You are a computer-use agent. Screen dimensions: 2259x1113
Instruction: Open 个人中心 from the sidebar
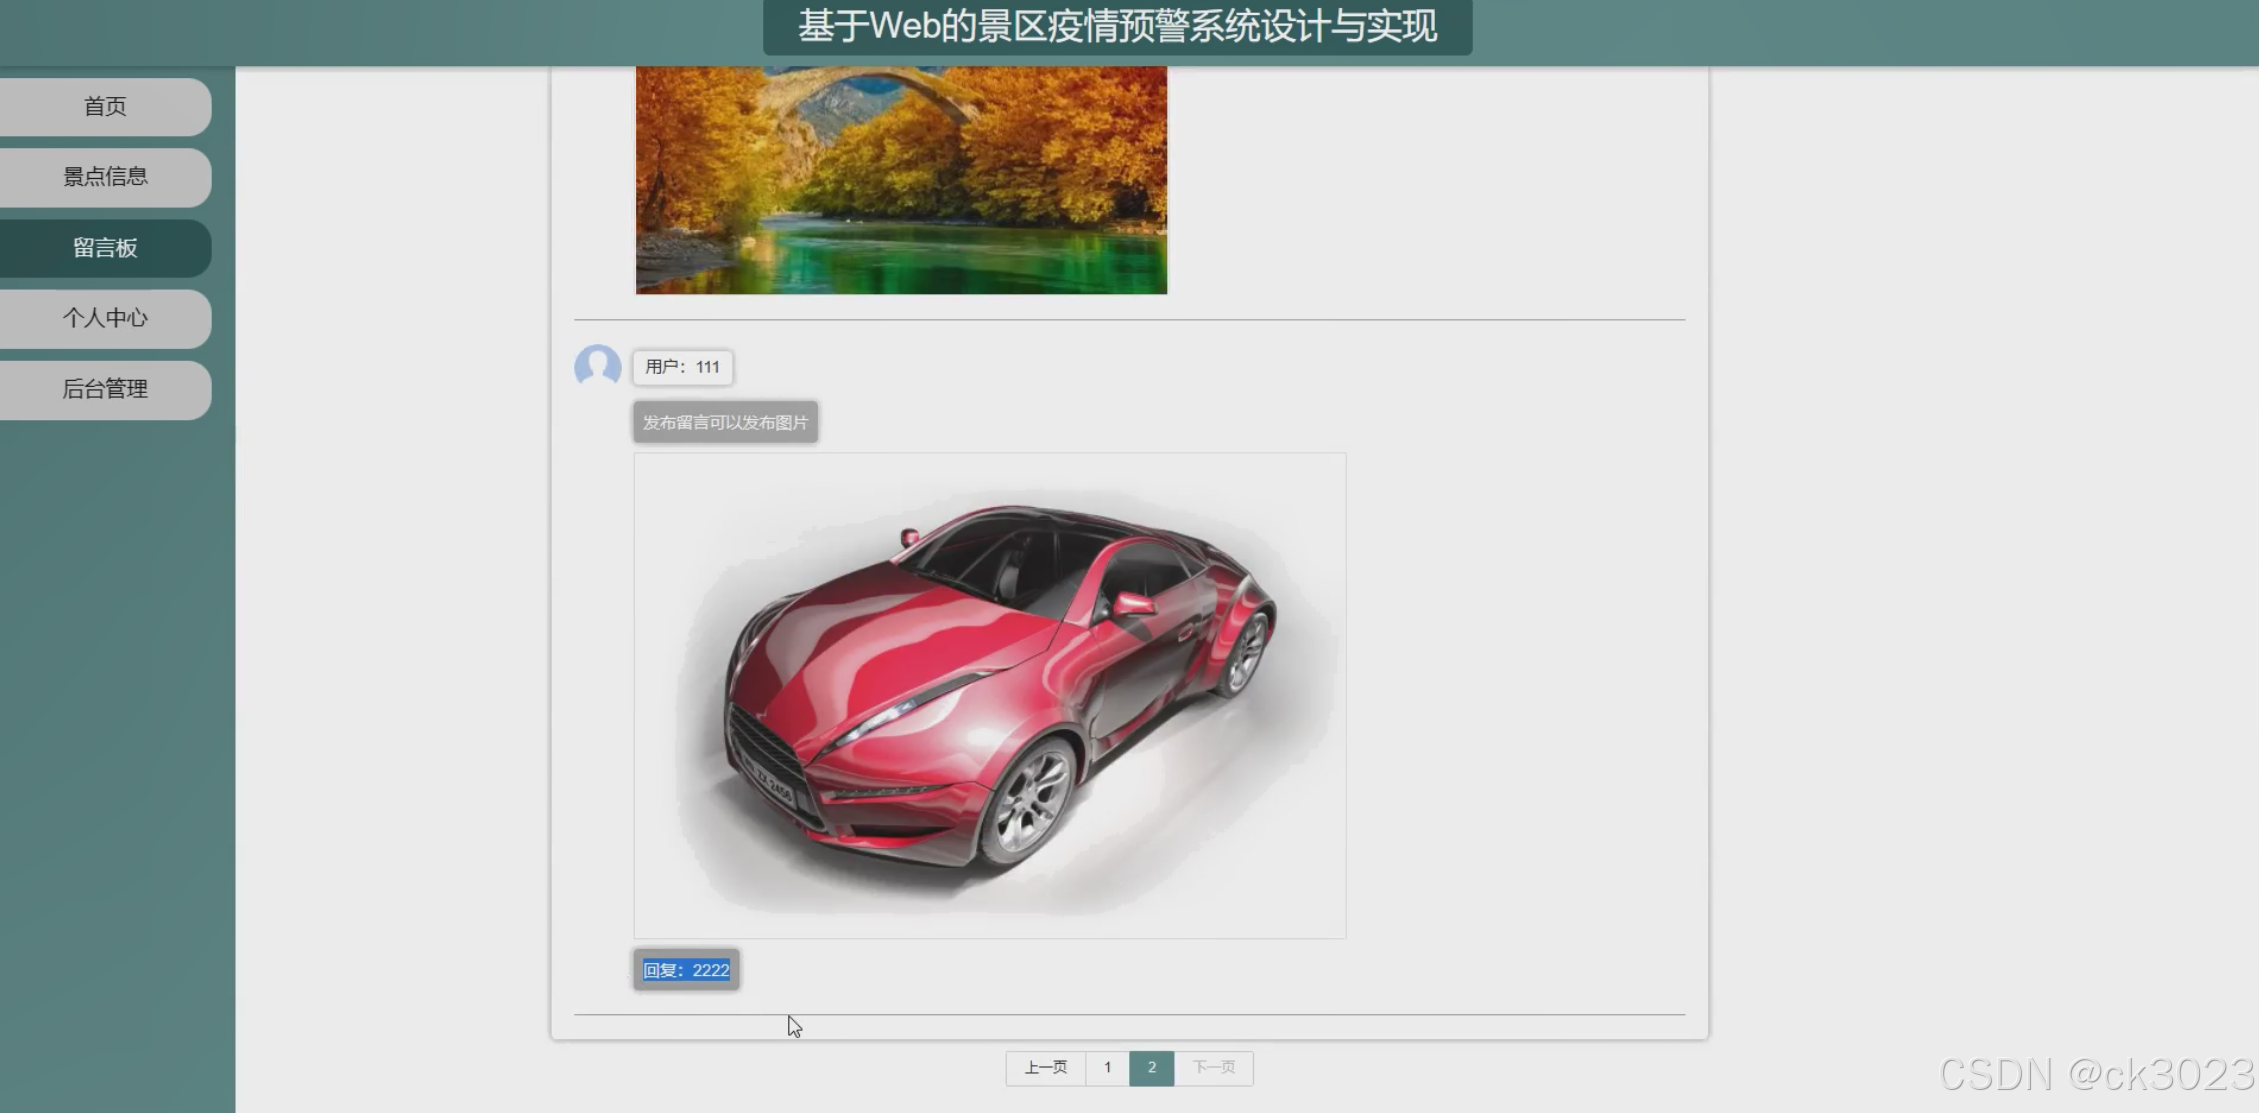coord(105,318)
